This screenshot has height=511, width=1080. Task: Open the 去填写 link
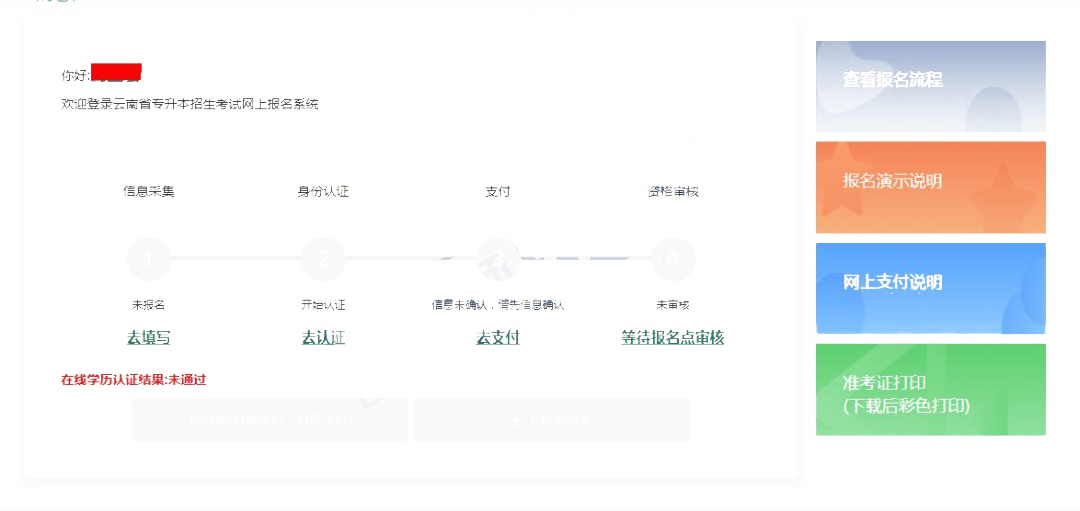(148, 338)
